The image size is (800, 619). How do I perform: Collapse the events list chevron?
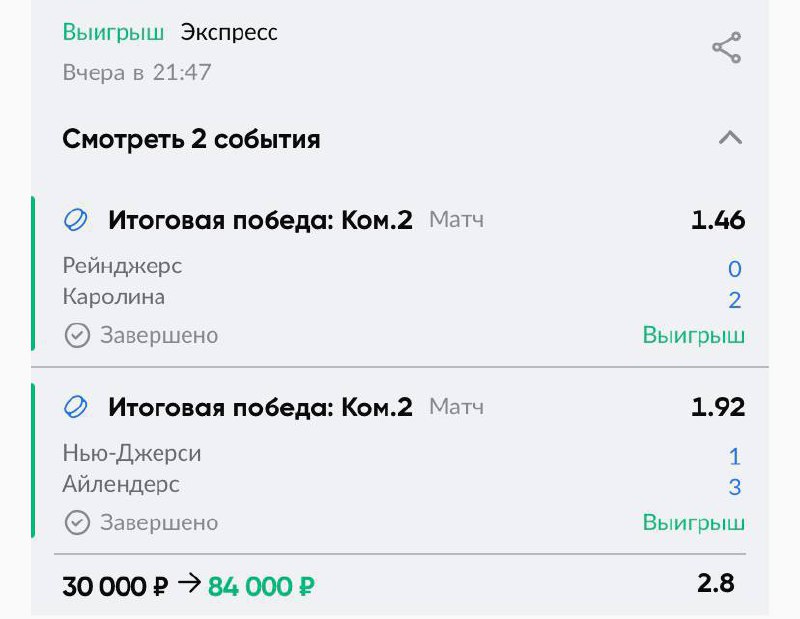point(730,138)
